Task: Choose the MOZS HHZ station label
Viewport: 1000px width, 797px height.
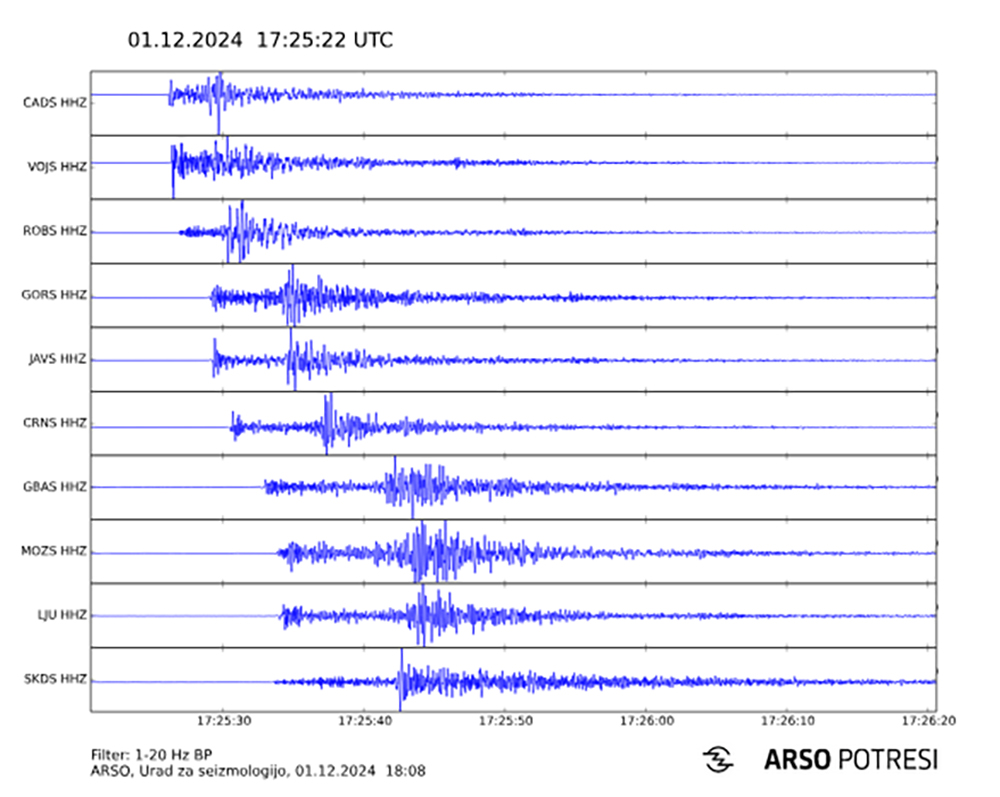Action: point(55,551)
